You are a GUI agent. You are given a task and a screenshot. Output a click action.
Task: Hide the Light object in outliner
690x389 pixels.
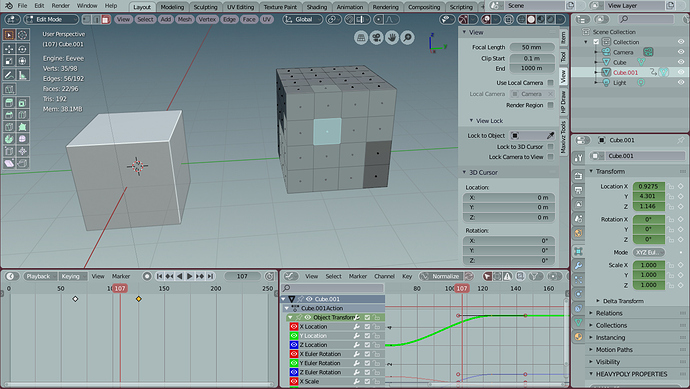click(681, 82)
